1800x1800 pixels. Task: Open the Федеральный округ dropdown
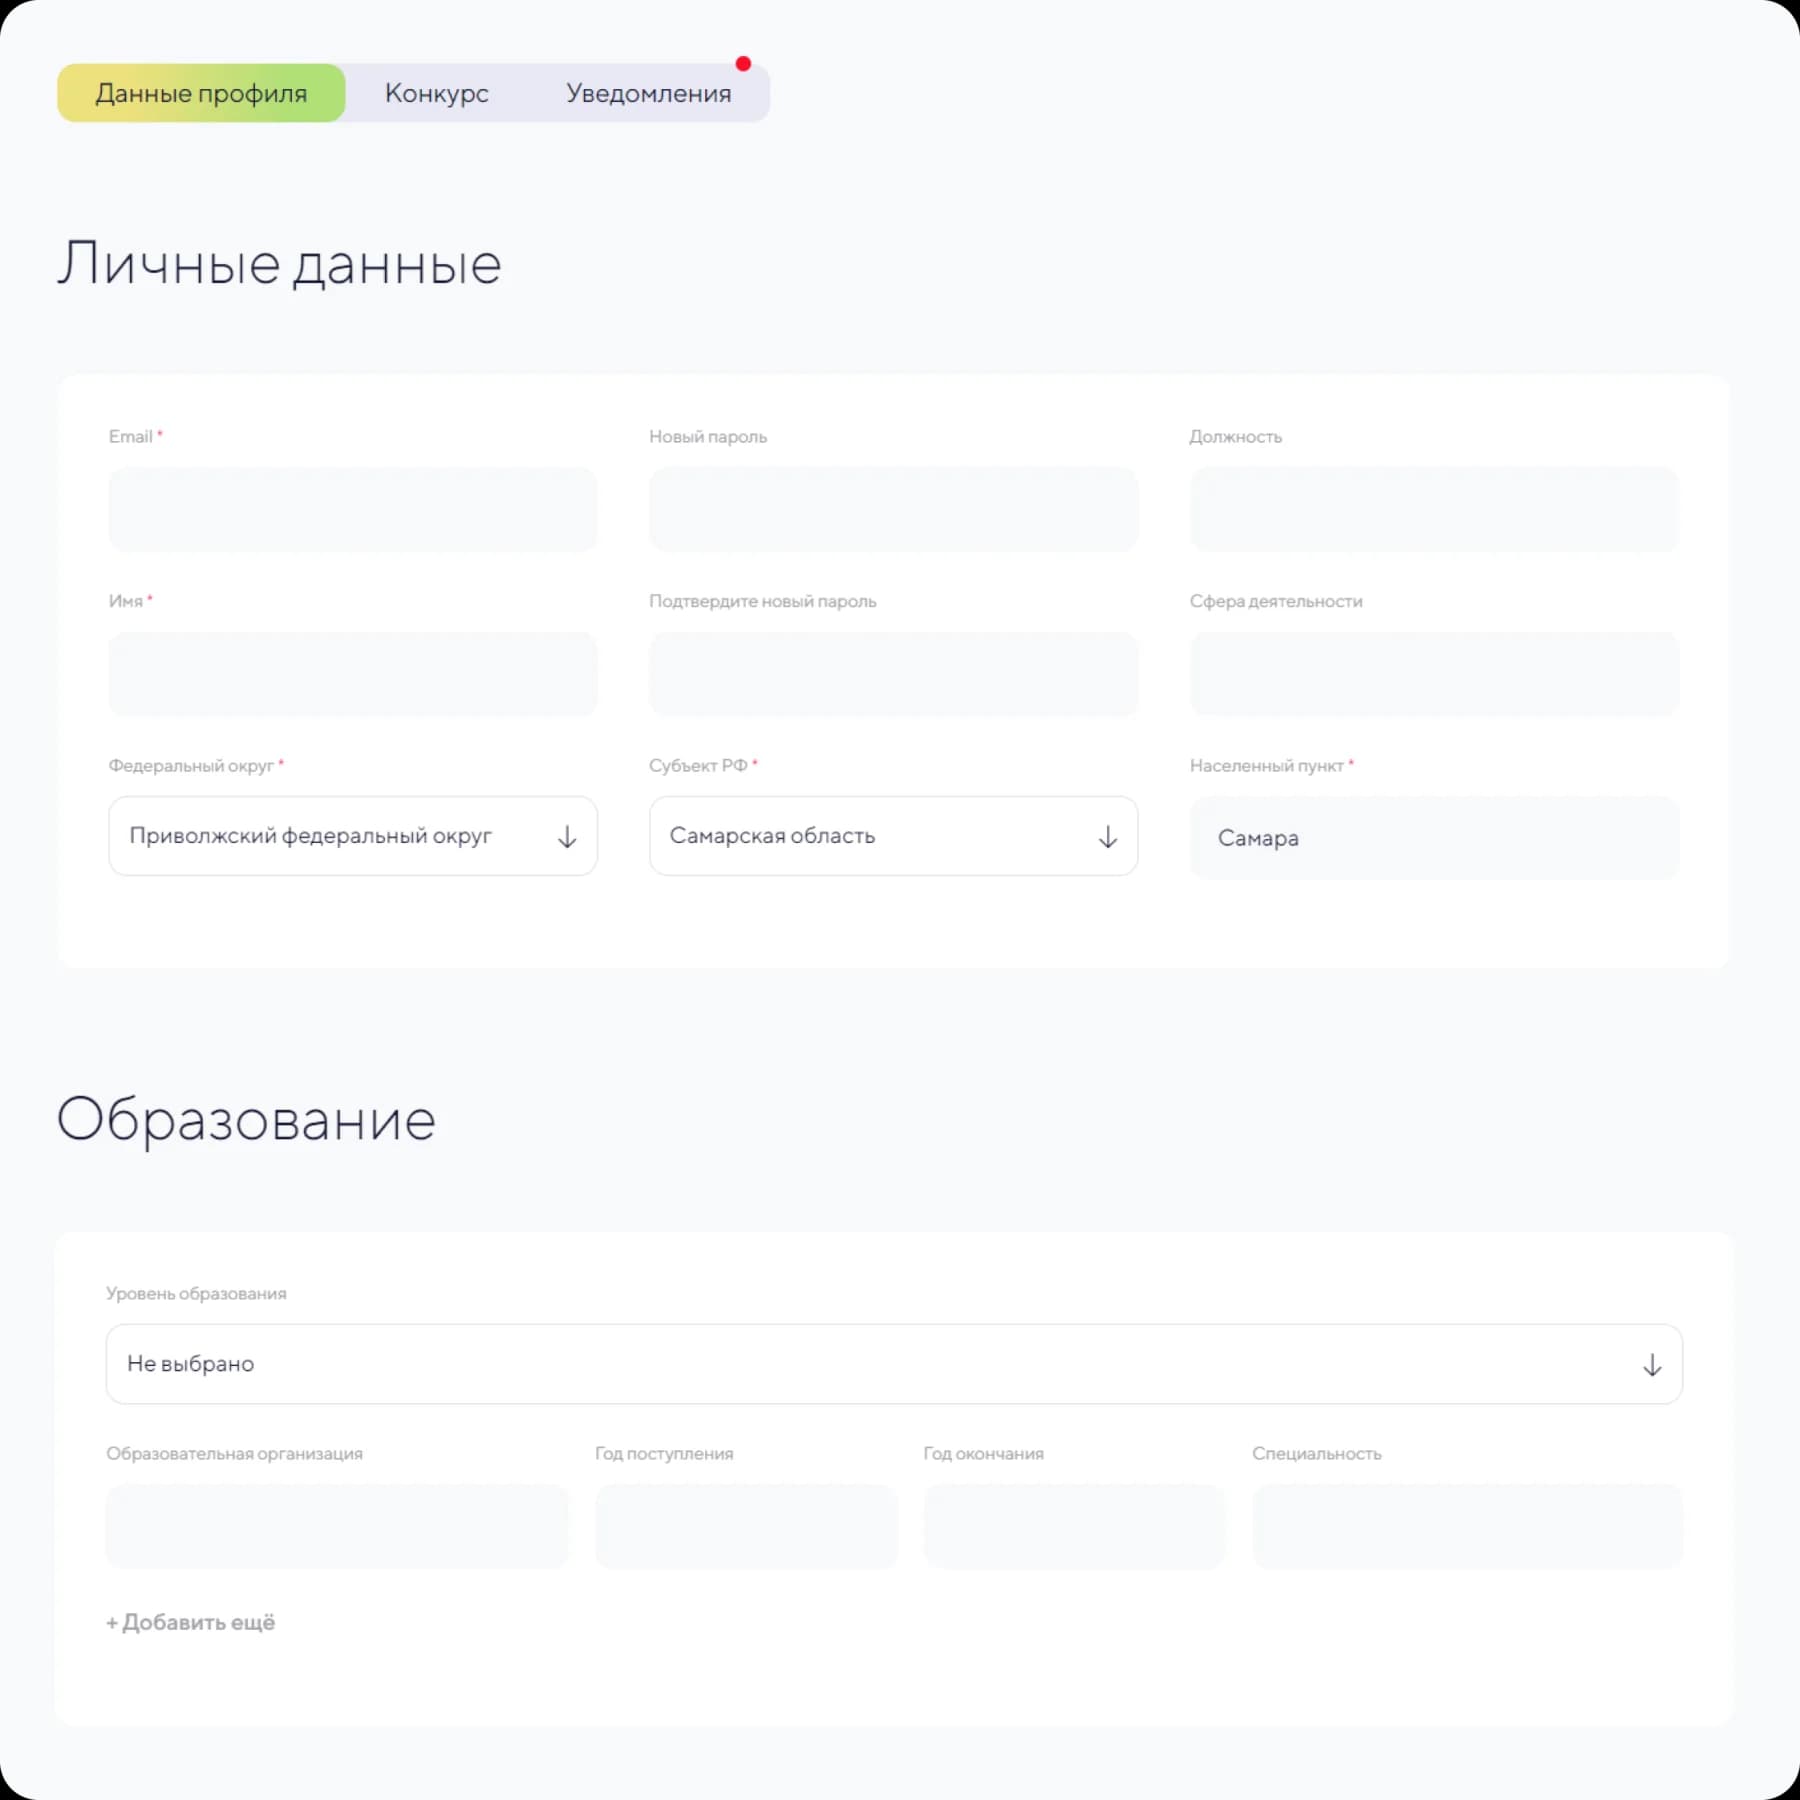352,836
